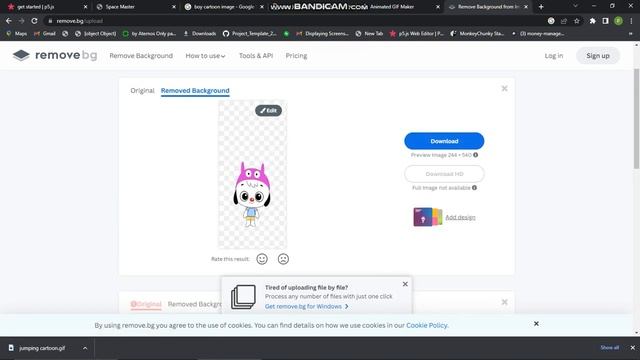Click the Add design link

[460, 217]
